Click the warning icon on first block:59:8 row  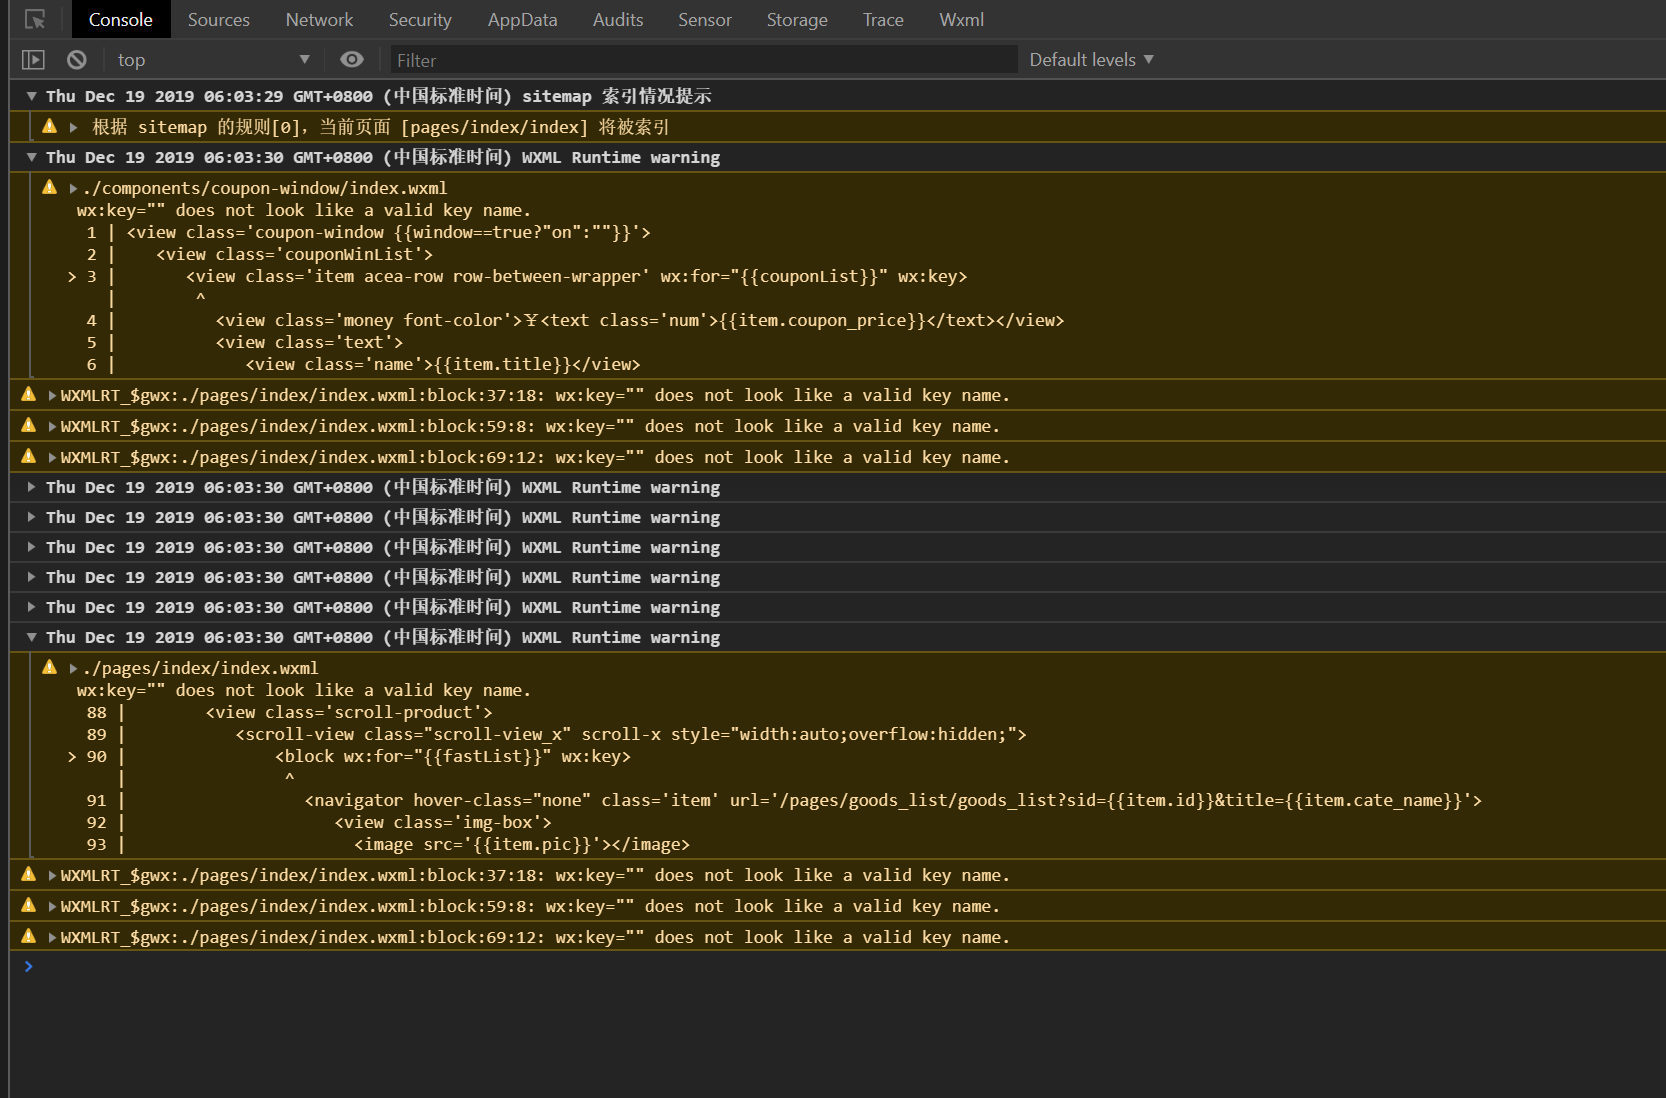pyautogui.click(x=28, y=425)
